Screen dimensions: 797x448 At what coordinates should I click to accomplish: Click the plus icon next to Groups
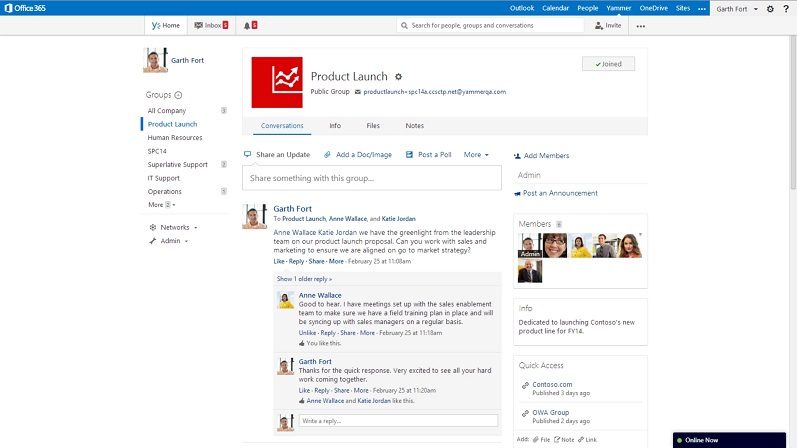tap(178, 95)
